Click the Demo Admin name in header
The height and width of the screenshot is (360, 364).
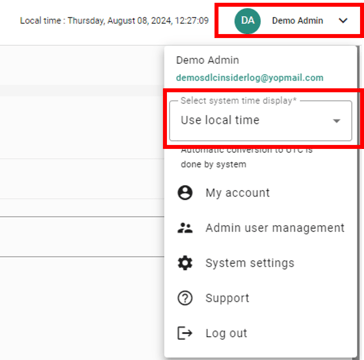pos(297,21)
